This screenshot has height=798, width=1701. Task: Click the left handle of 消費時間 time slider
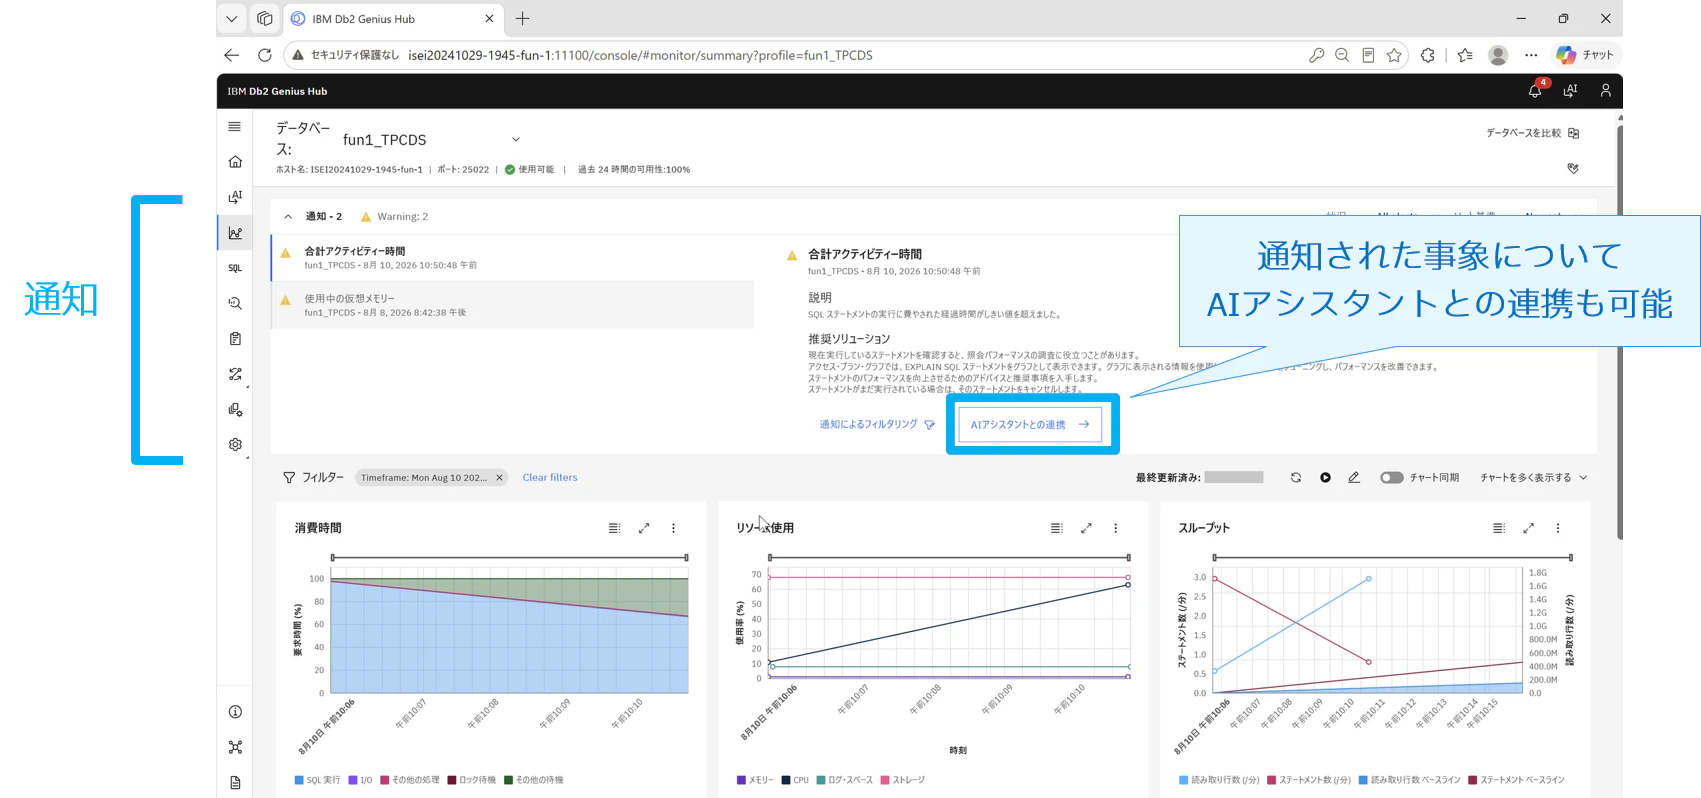click(x=333, y=557)
